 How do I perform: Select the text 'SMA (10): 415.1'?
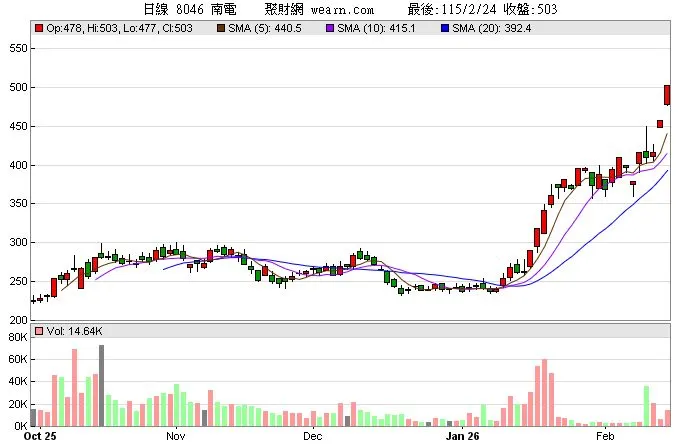376,28
